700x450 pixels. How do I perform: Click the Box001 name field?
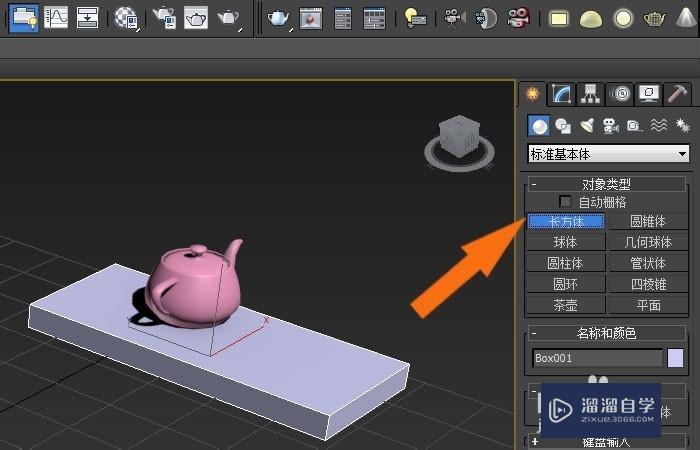coord(597,358)
